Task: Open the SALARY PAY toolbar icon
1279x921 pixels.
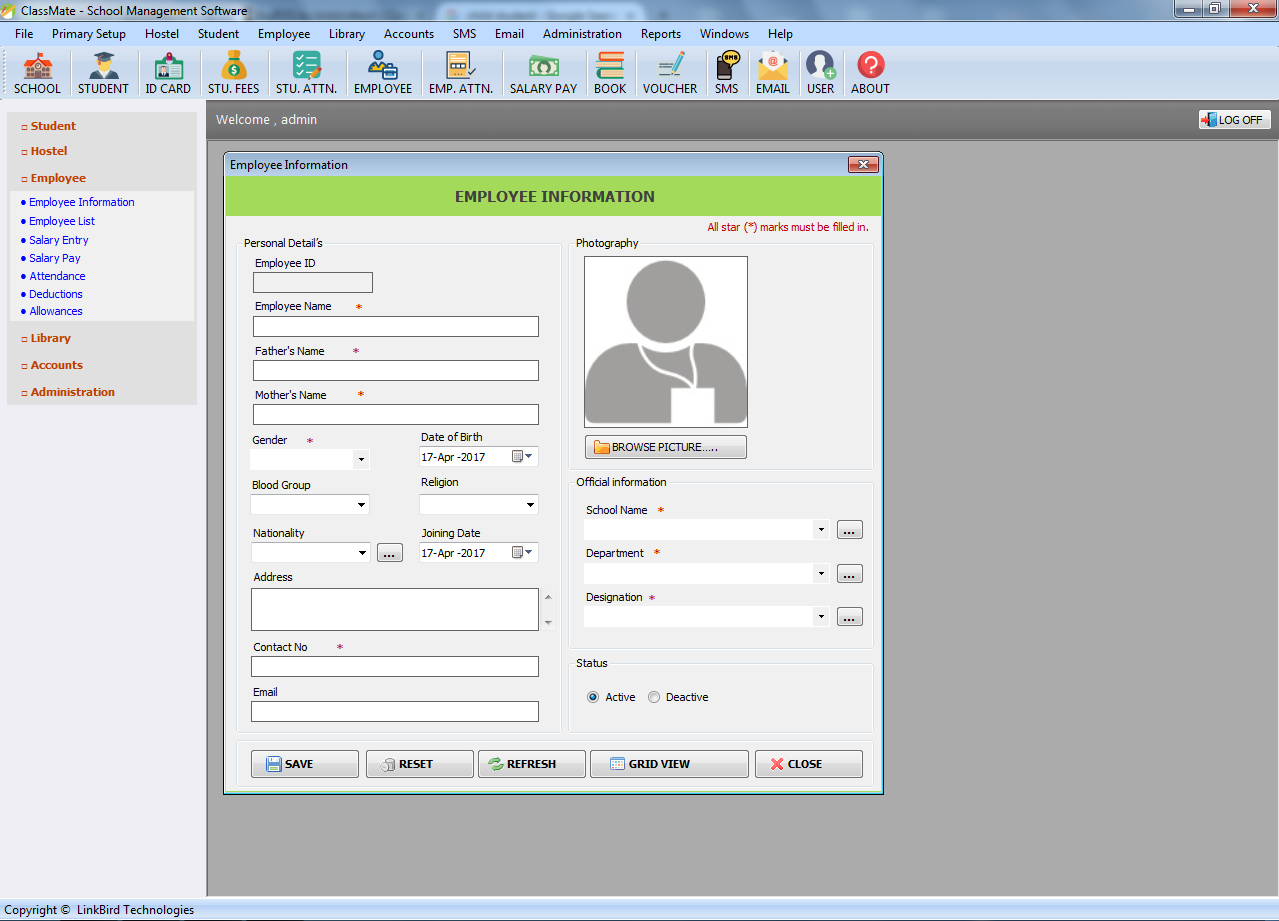Action: coord(543,72)
